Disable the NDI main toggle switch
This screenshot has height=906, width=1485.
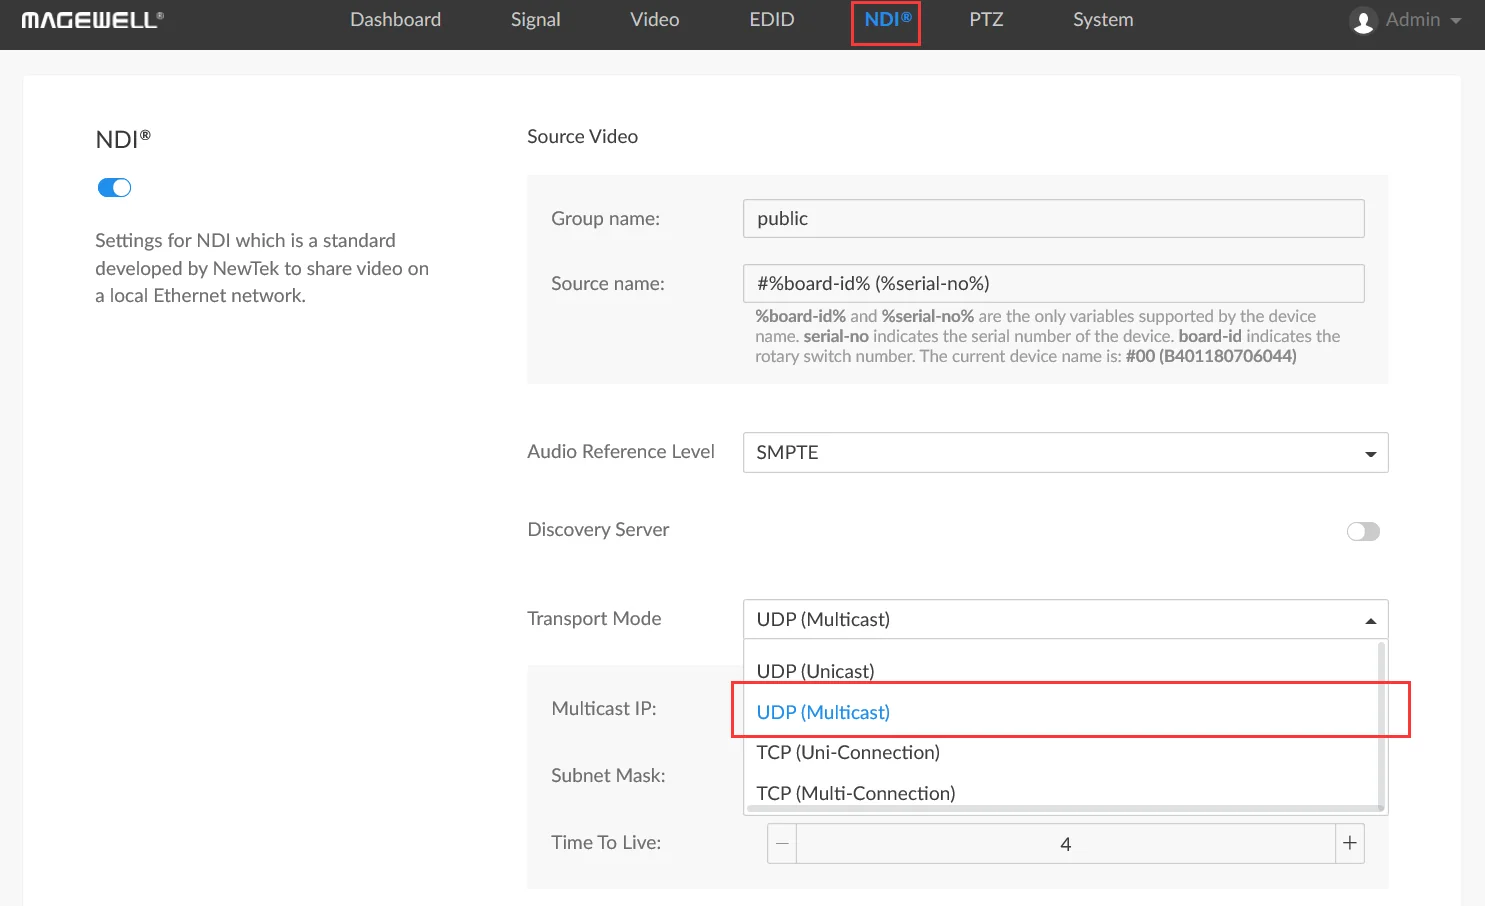pos(114,188)
